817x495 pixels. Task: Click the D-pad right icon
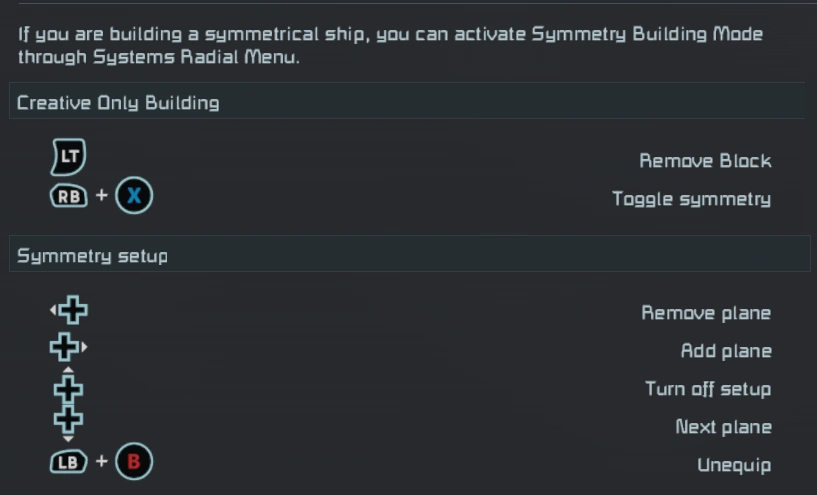point(66,348)
